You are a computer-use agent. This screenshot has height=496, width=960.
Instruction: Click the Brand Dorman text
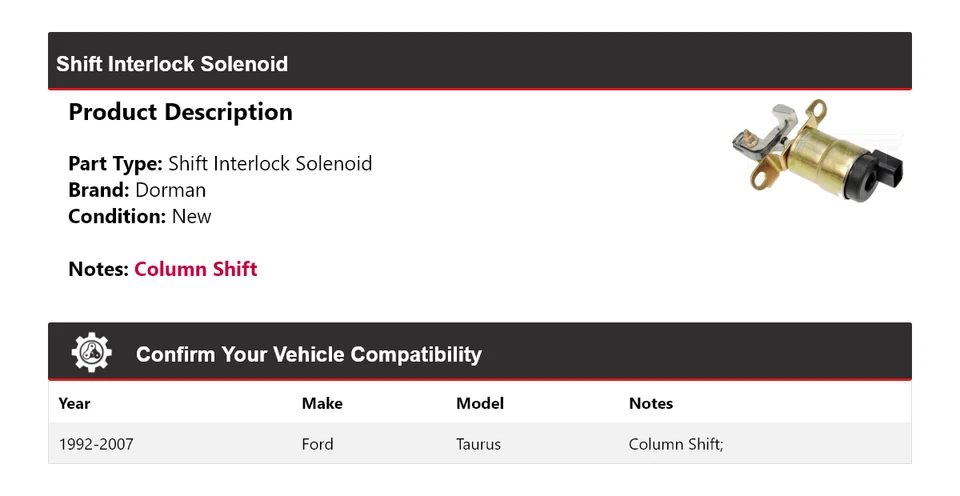click(170, 190)
